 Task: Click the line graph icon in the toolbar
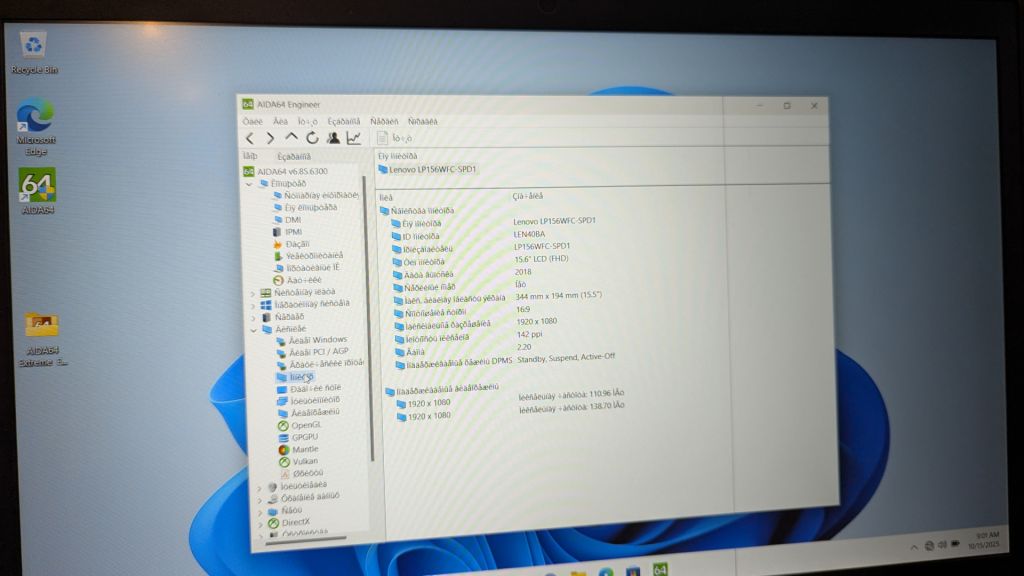pyautogui.click(x=354, y=138)
